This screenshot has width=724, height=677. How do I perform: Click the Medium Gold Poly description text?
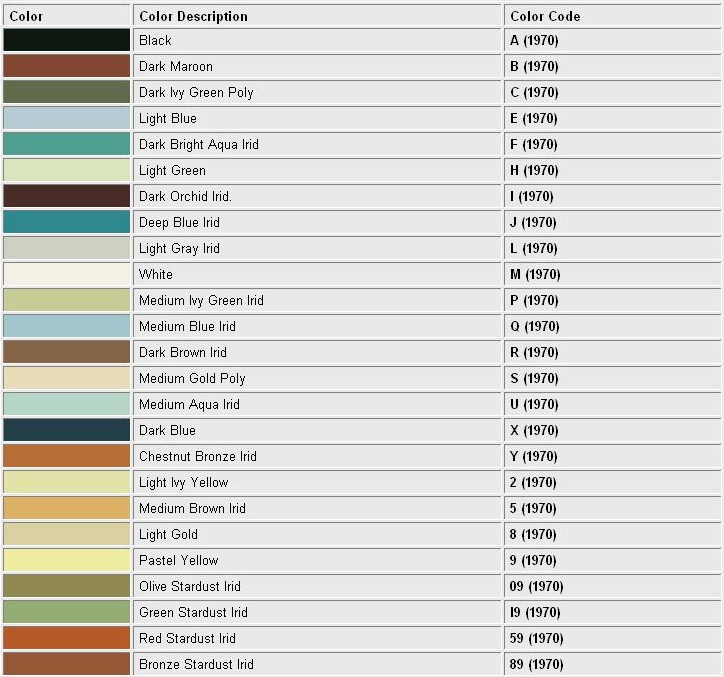coord(192,378)
